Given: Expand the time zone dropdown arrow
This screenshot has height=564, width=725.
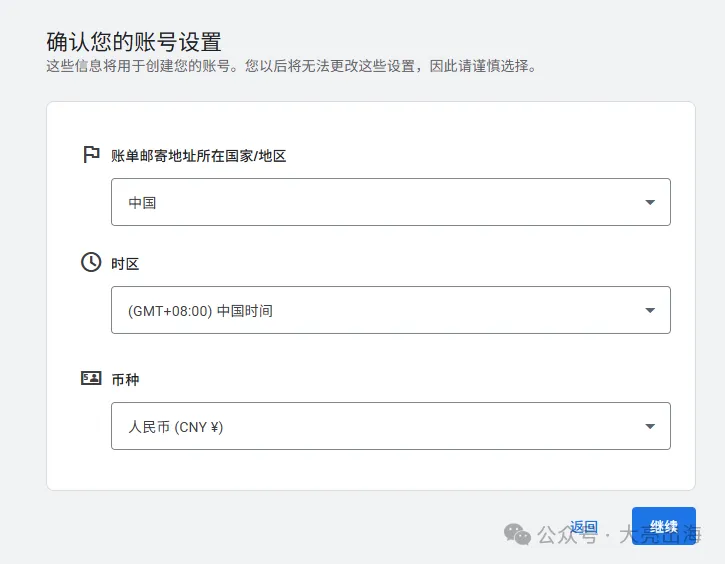Looking at the screenshot, I should click(650, 311).
